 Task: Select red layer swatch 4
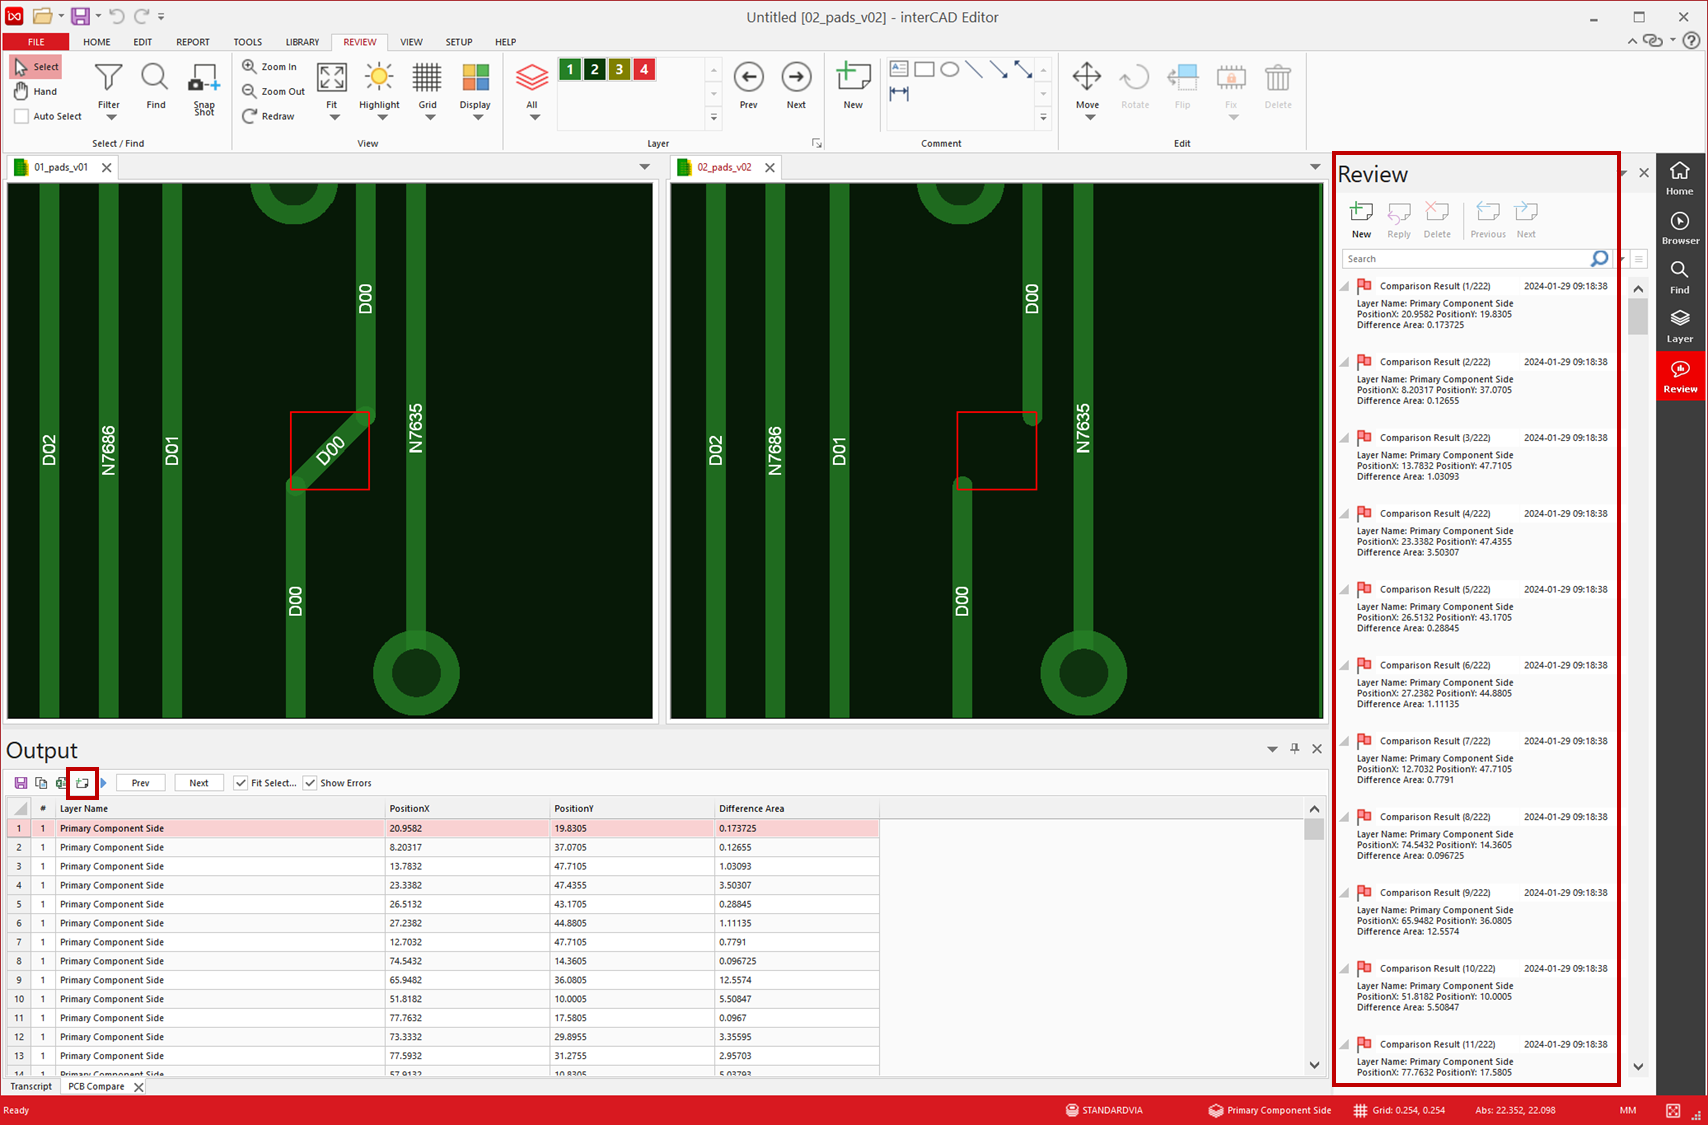pos(645,69)
